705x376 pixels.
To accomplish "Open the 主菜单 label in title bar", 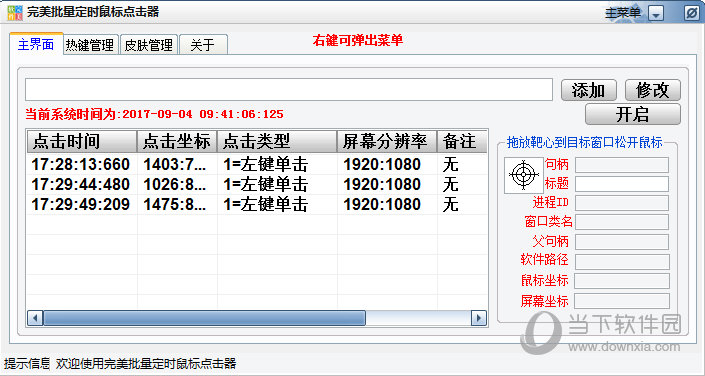I will pos(623,13).
